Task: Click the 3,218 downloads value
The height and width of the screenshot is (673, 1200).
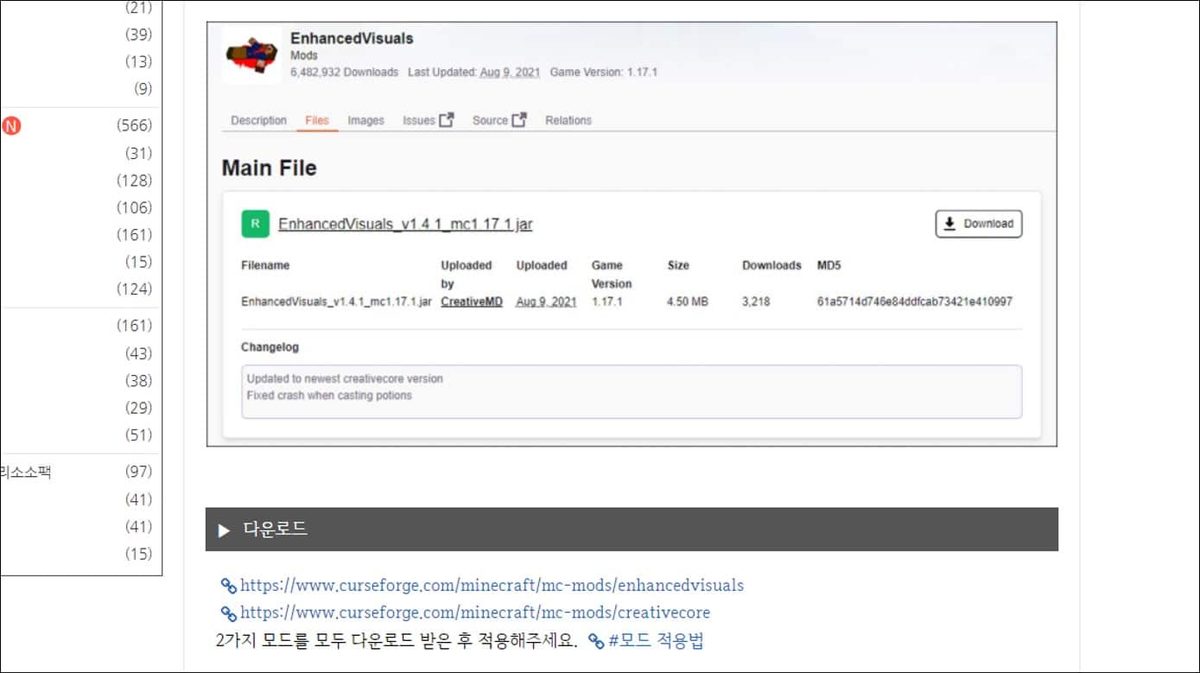Action: coord(756,301)
